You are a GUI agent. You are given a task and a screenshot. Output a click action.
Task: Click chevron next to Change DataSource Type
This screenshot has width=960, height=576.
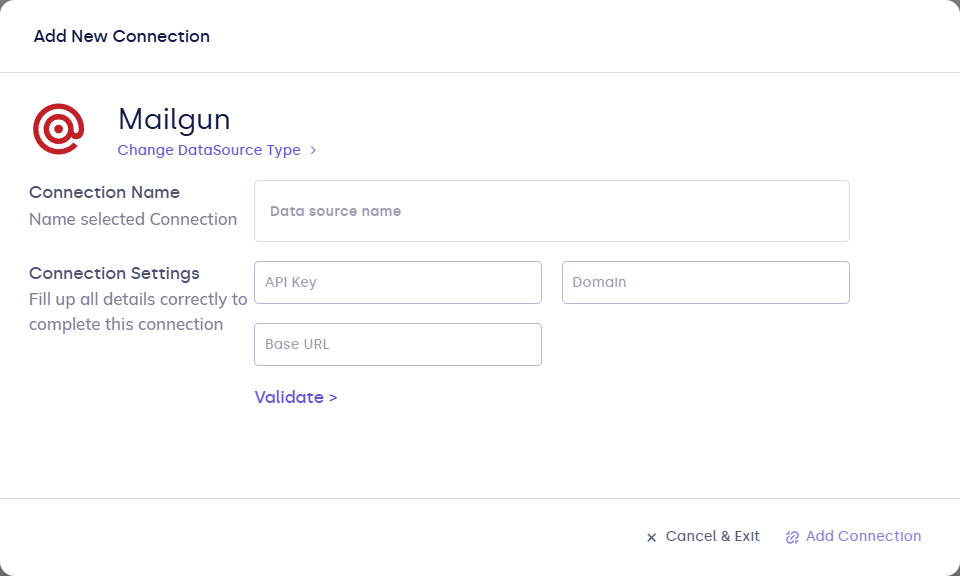313,150
